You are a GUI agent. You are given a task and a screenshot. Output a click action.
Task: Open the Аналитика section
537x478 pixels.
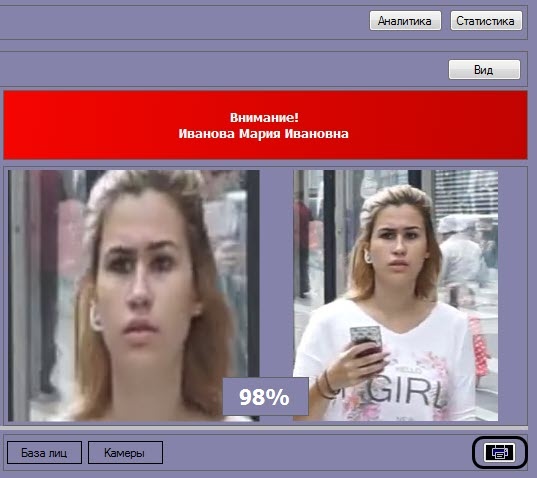tap(405, 21)
